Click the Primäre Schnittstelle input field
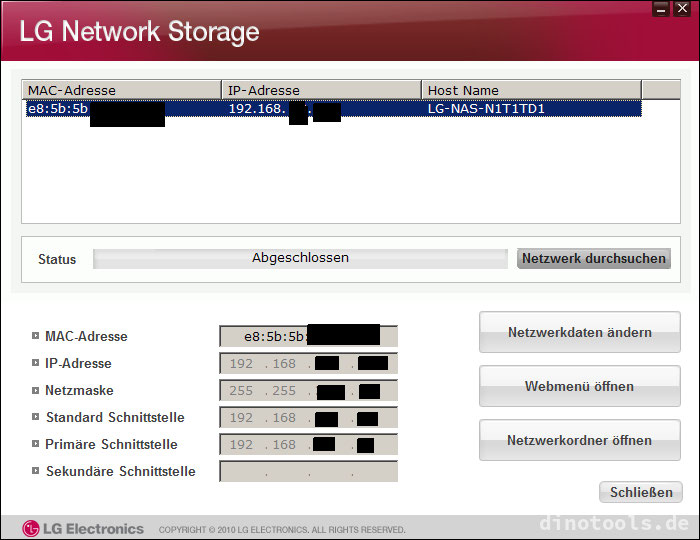The image size is (700, 540). [x=308, y=444]
